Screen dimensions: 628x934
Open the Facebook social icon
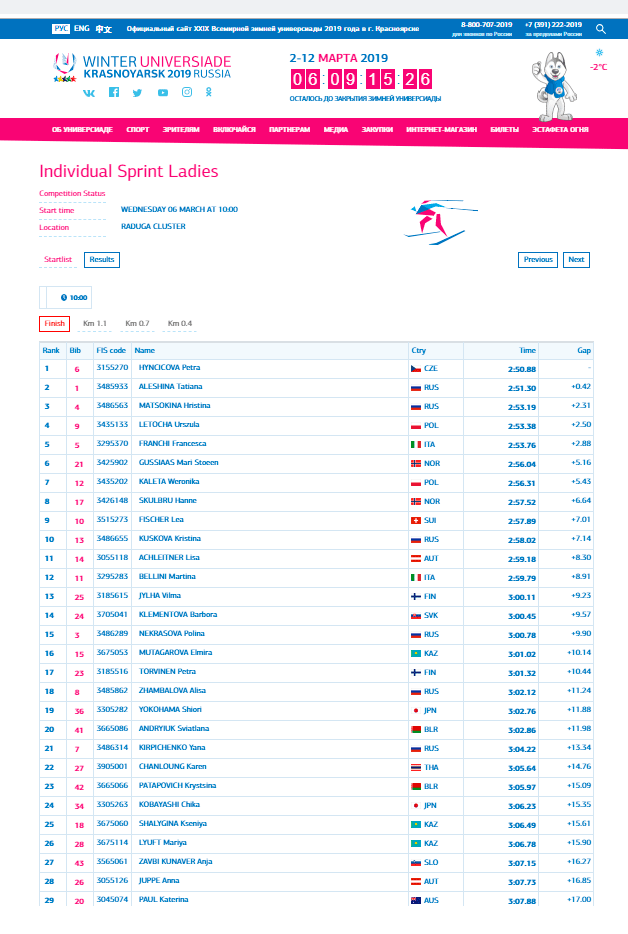[x=114, y=92]
